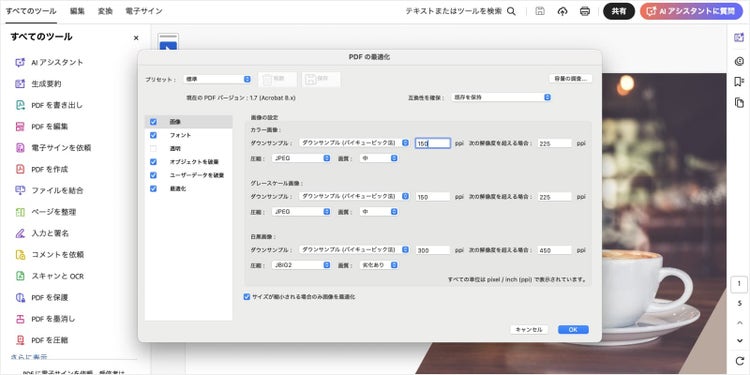Open the pages copy icon on right rail
The image size is (750, 375).
pyautogui.click(x=739, y=102)
